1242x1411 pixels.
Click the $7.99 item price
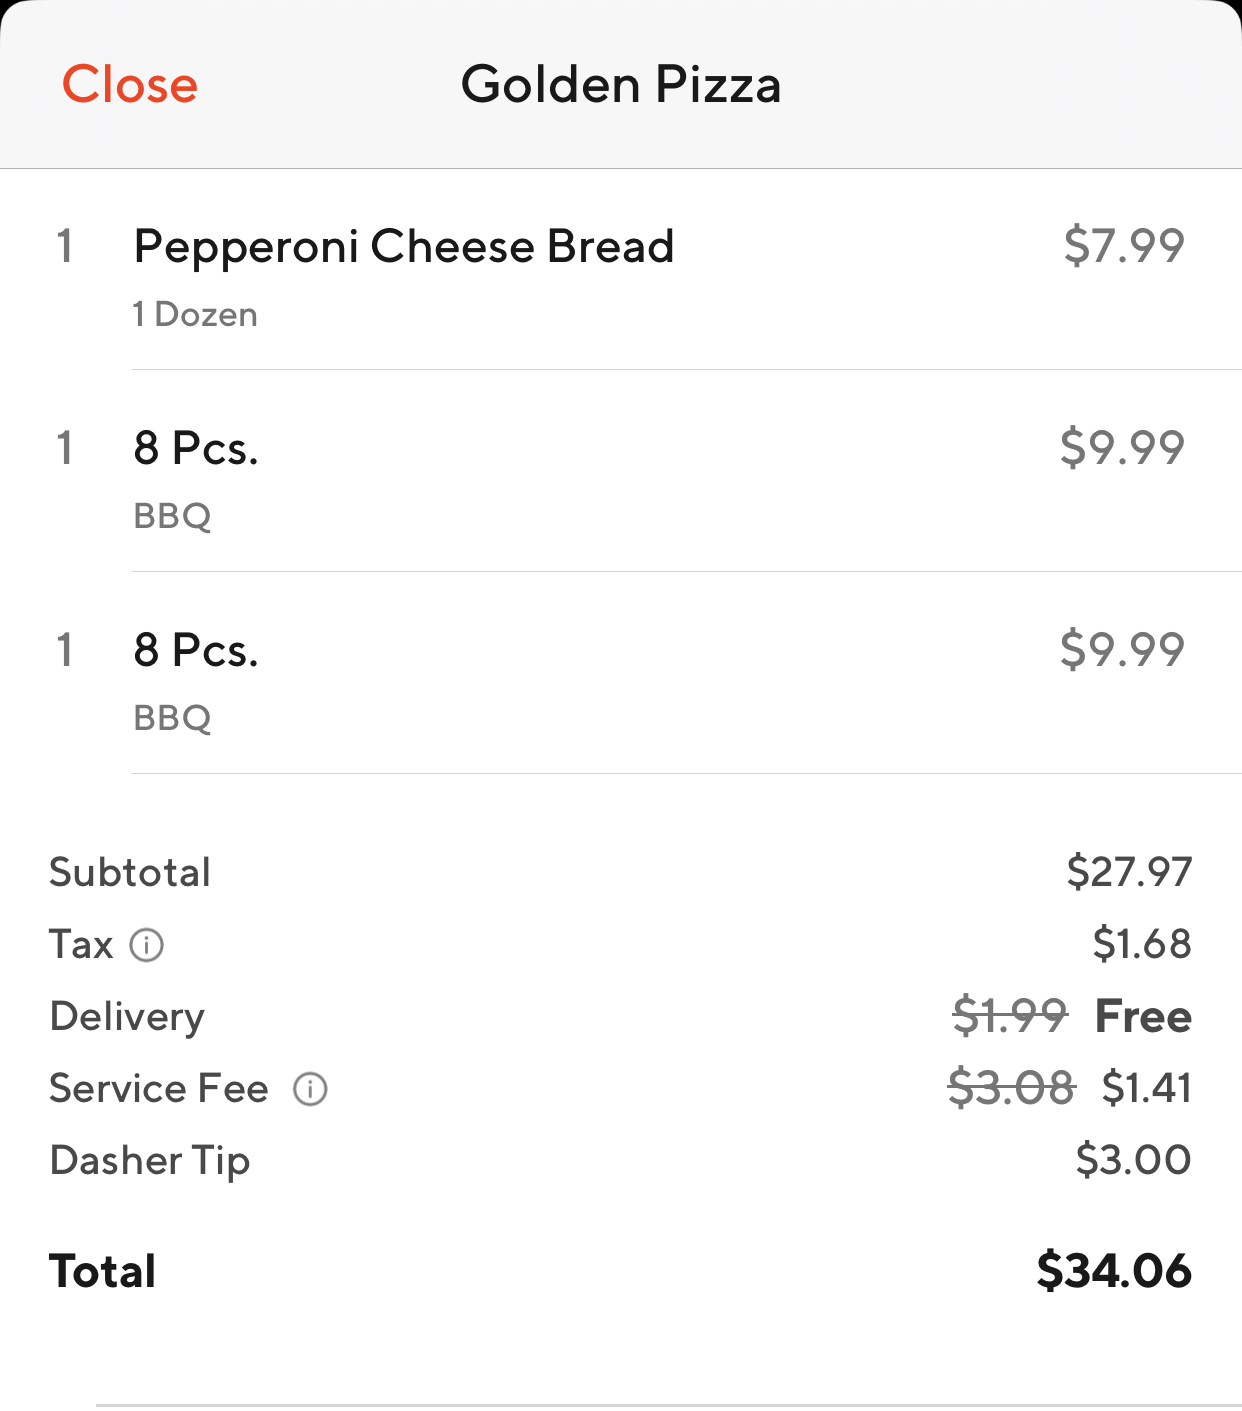(1124, 246)
